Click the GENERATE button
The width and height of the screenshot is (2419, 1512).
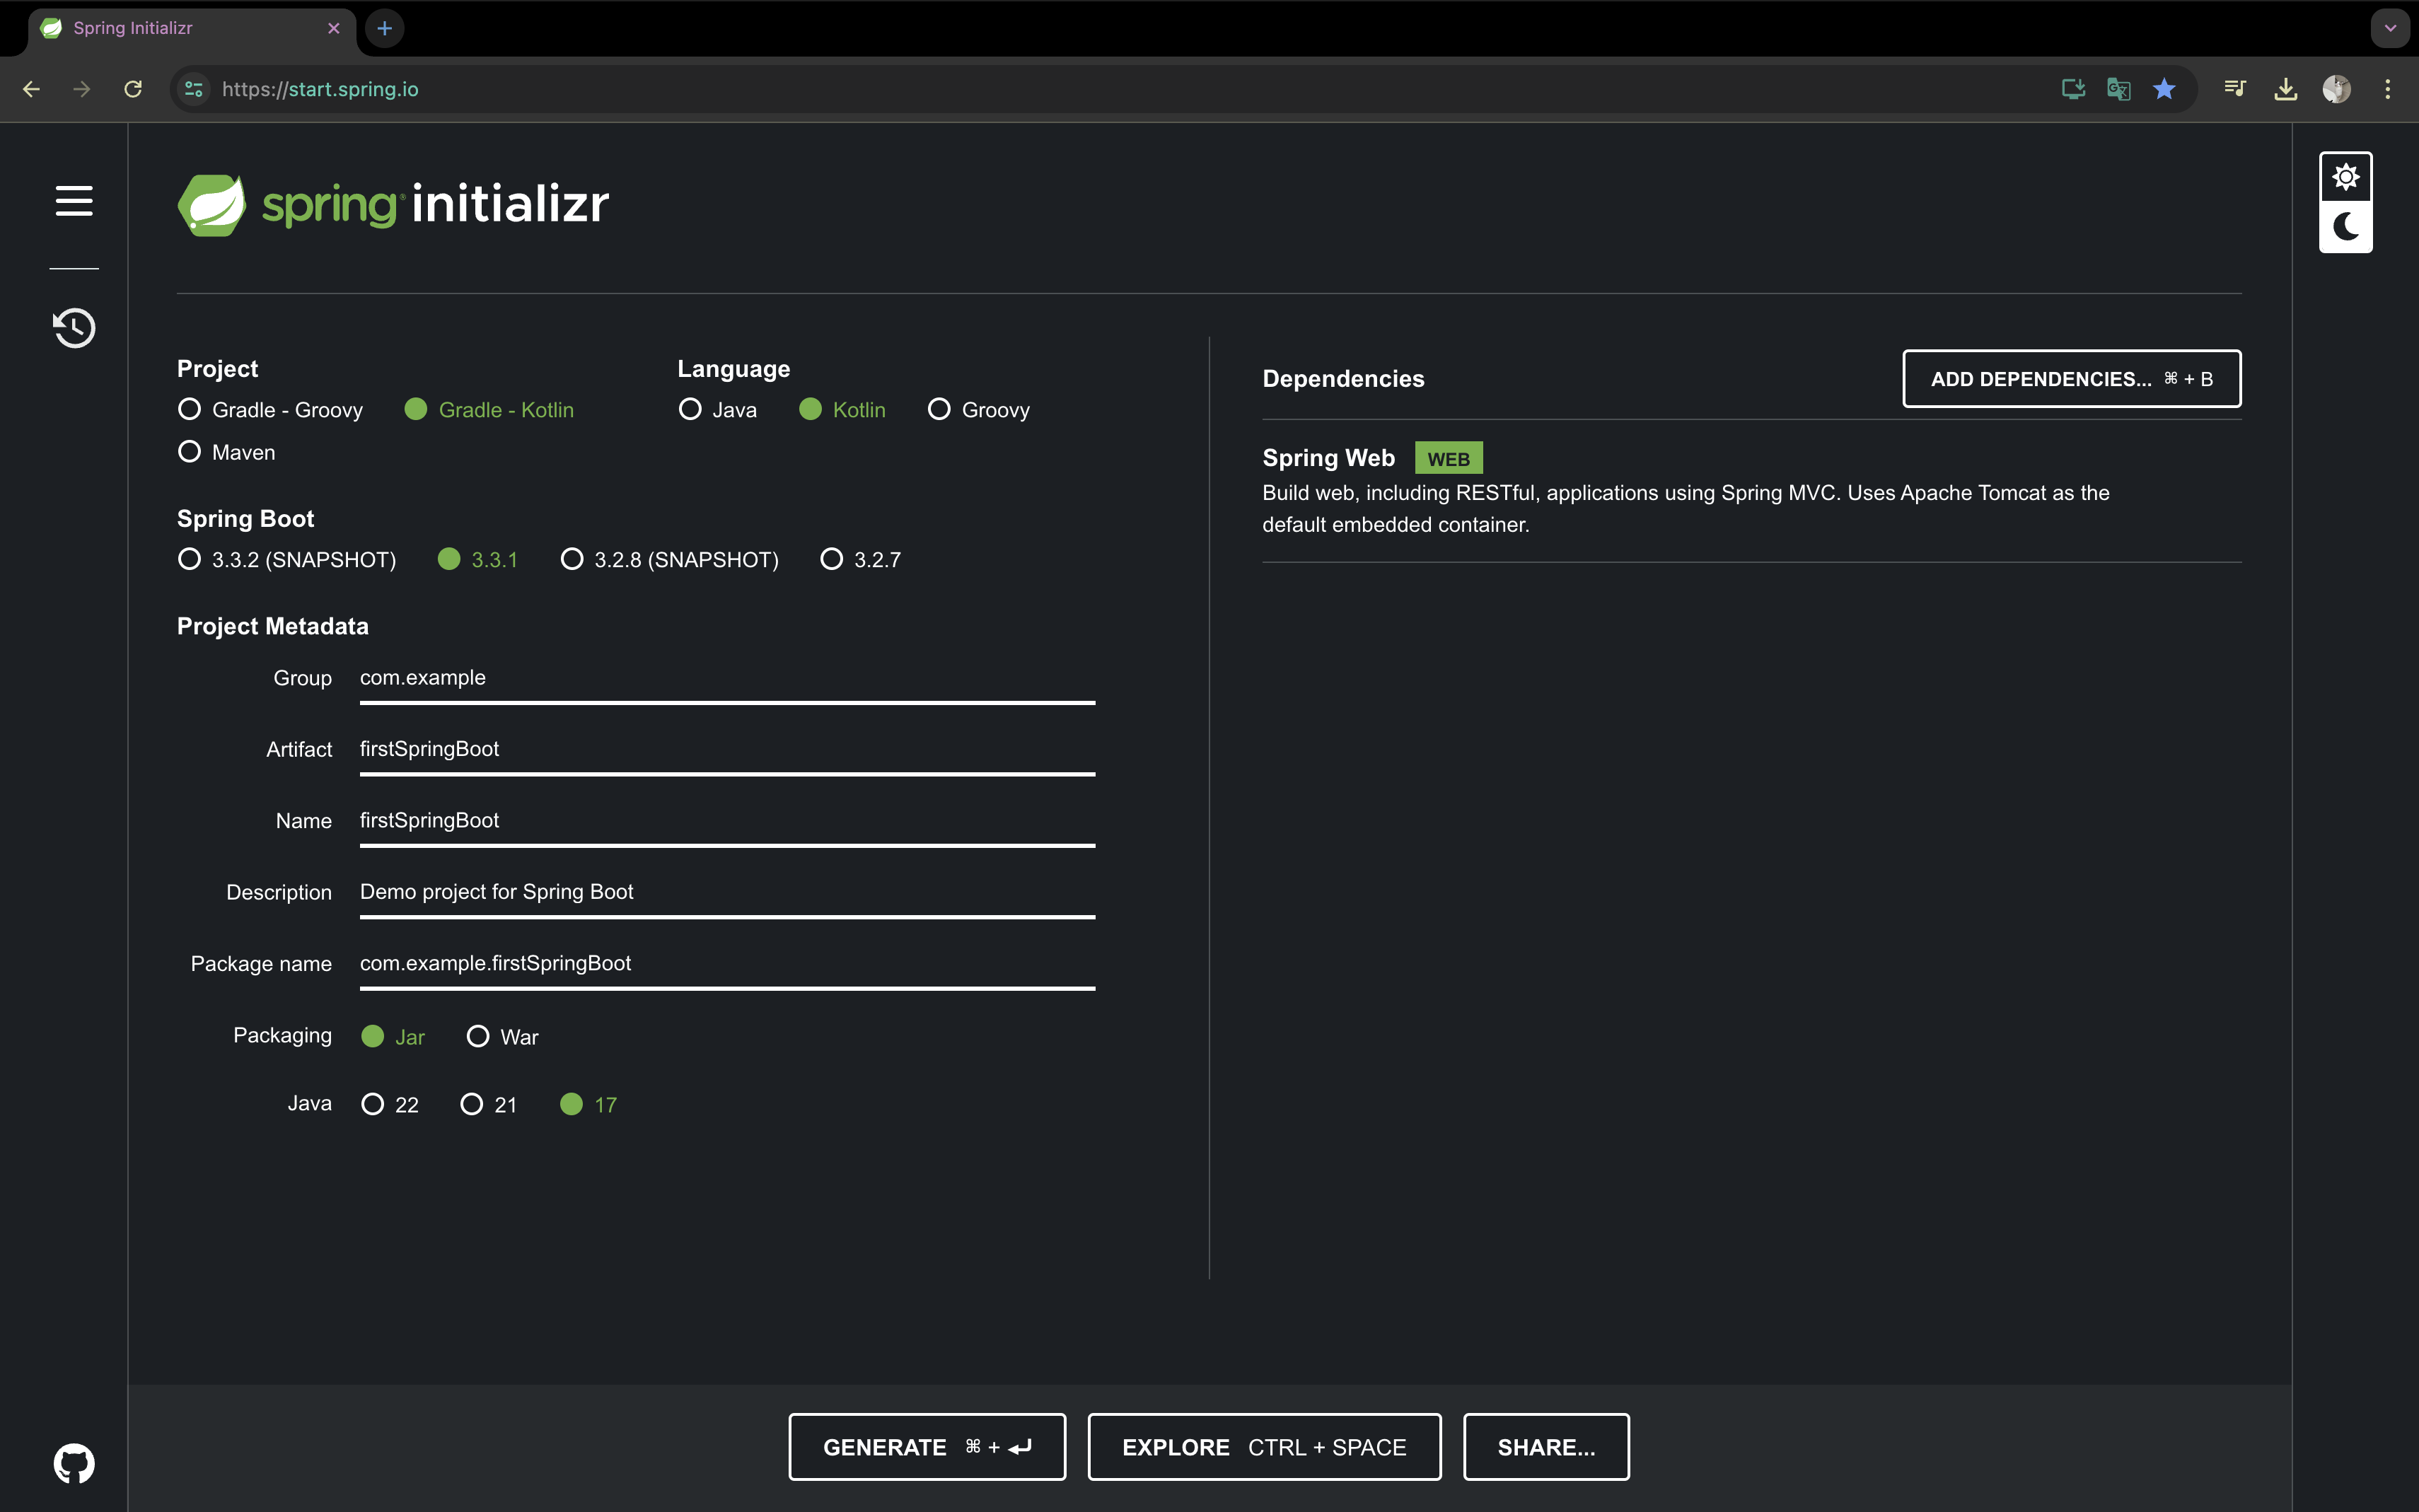926,1447
